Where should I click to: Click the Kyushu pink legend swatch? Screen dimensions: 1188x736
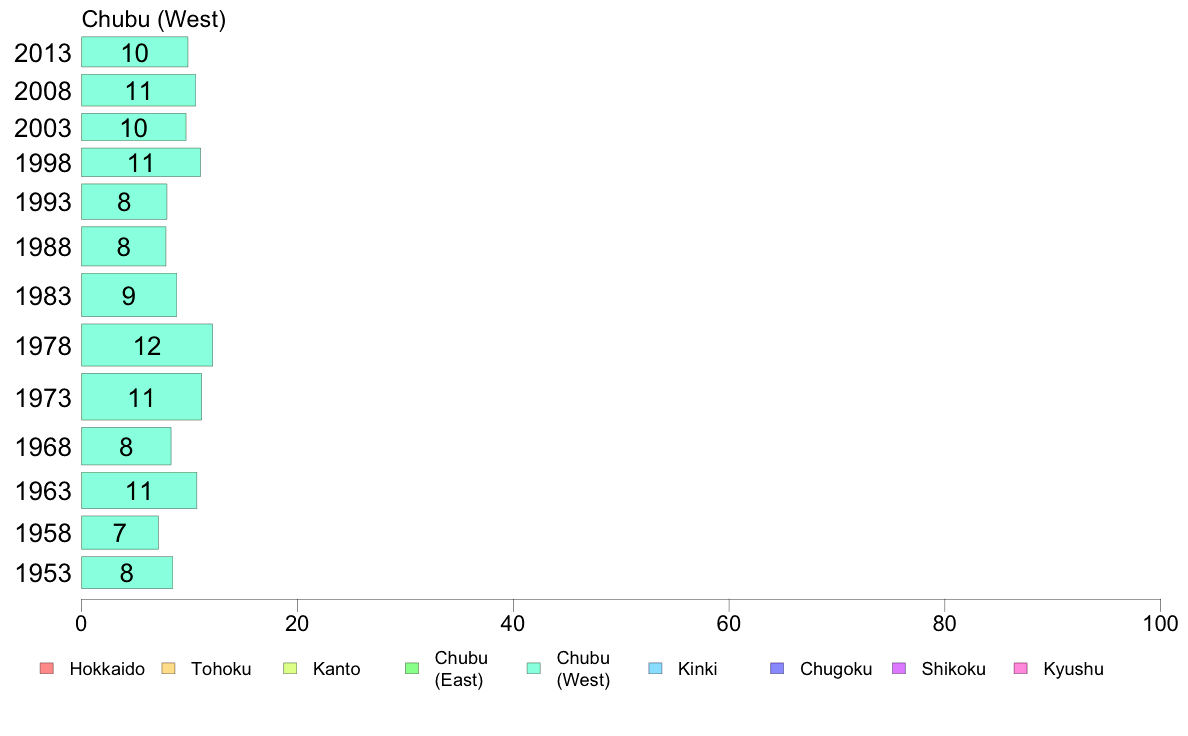pos(1021,669)
